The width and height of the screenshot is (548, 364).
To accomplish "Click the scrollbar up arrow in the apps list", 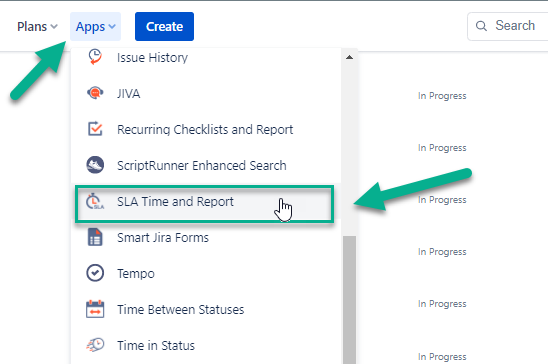I will pyautogui.click(x=349, y=57).
